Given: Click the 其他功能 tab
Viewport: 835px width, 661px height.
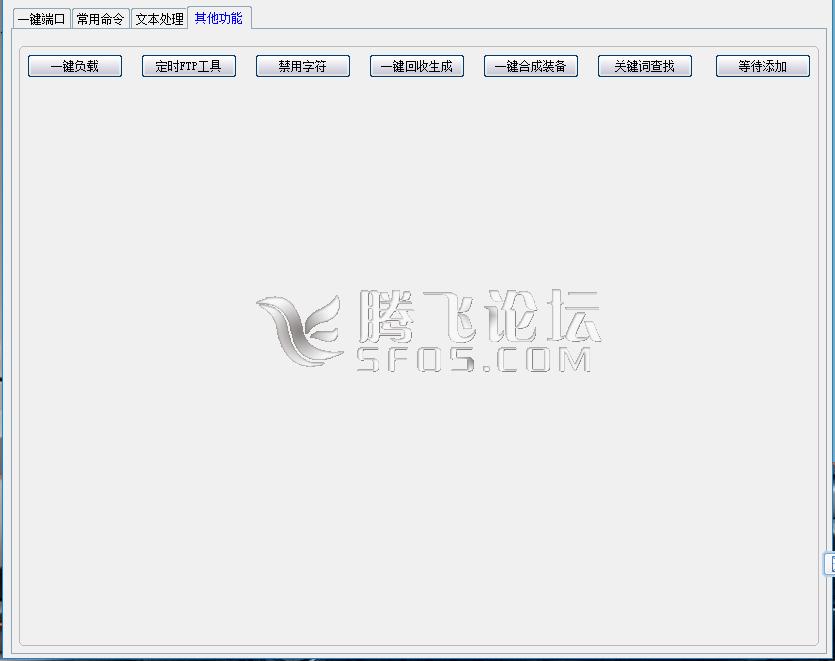Looking at the screenshot, I should 219,18.
